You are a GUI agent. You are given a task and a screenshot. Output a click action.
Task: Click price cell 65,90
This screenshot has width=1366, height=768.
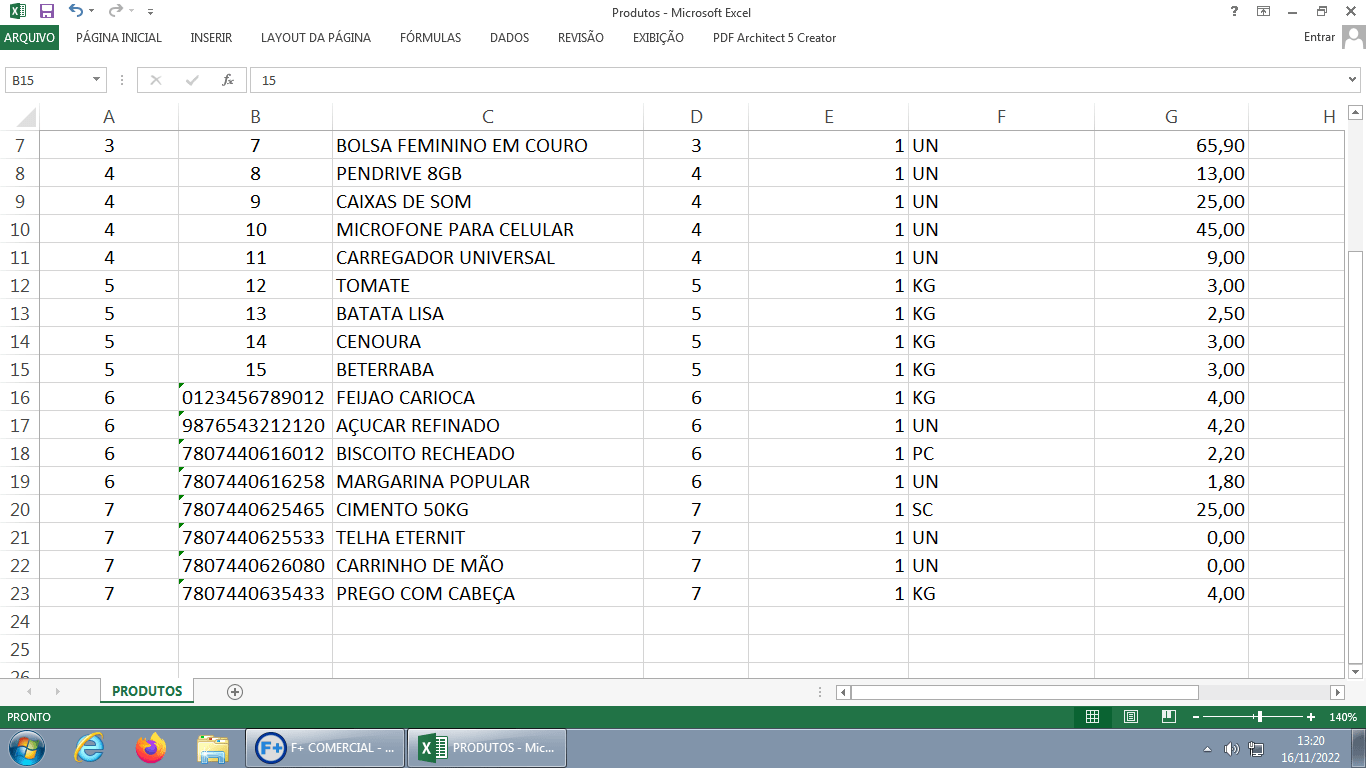[1171, 145]
